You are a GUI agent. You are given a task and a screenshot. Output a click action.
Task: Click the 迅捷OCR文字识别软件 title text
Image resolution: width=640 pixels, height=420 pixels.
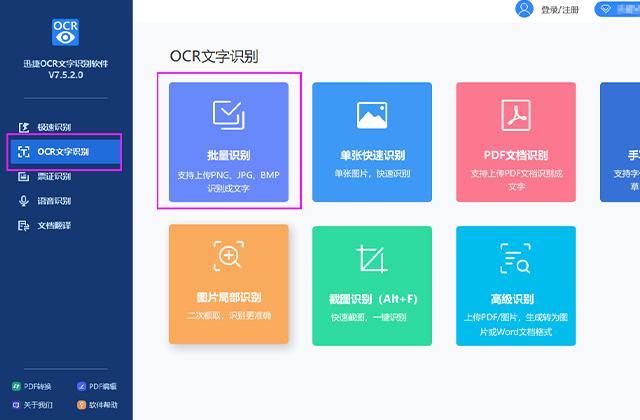pos(65,64)
